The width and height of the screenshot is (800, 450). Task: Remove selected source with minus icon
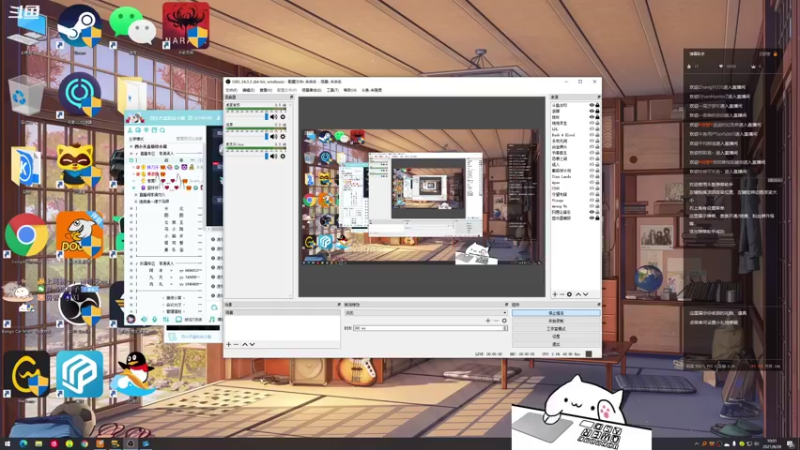[562, 294]
